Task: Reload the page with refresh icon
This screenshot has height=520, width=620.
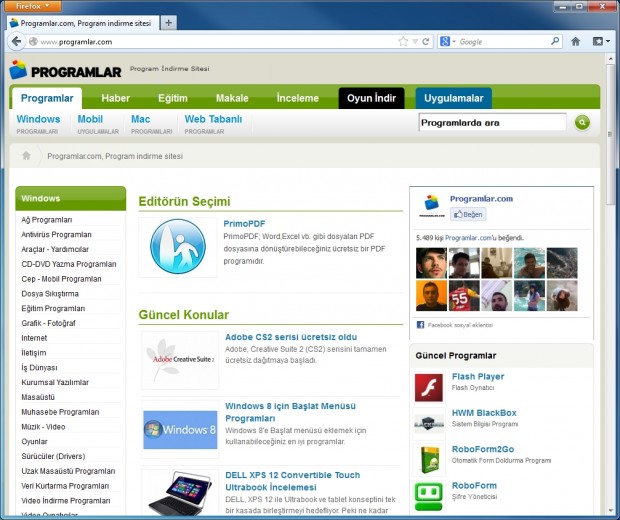Action: (x=426, y=42)
